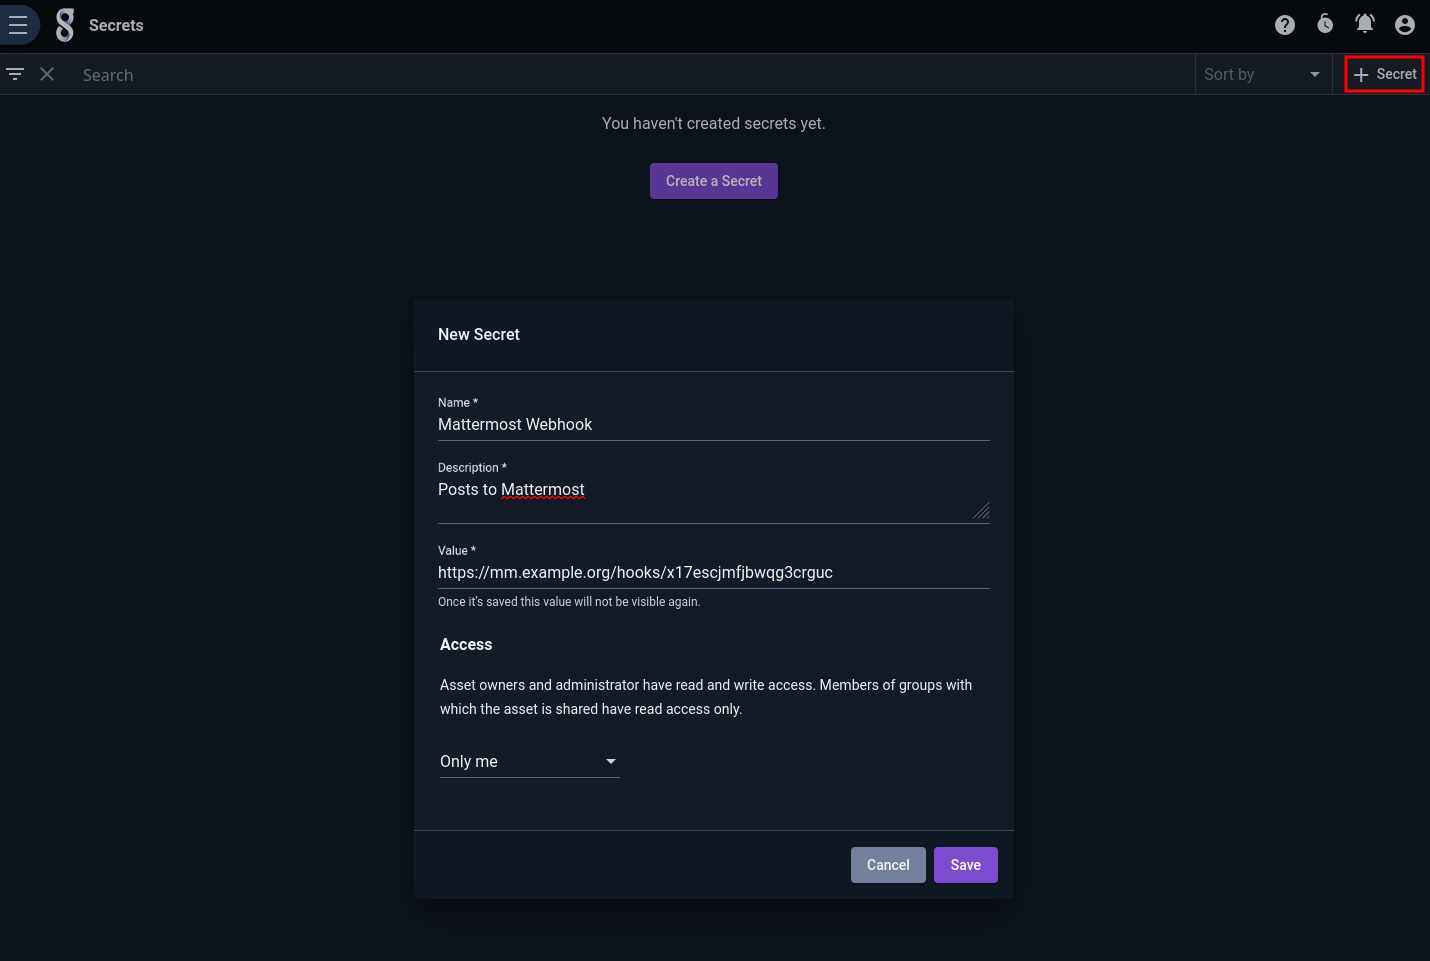Screen dimensions: 1430x961
Task: Click the app logo next to Secrets
Action: (65, 25)
